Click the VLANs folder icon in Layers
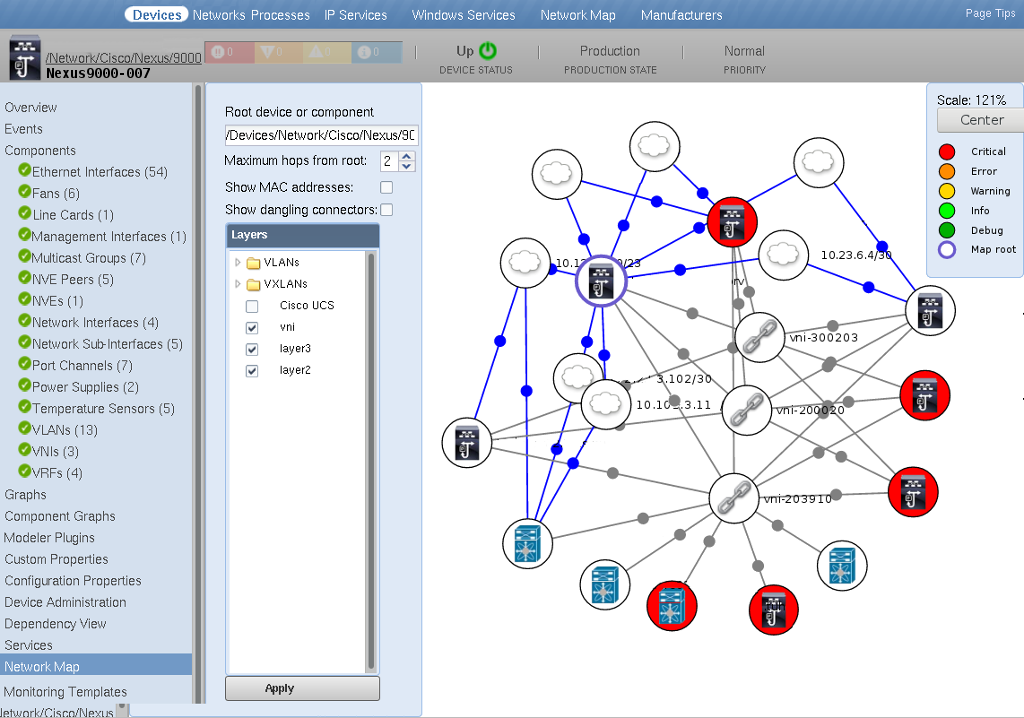The image size is (1024, 718). [x=253, y=263]
